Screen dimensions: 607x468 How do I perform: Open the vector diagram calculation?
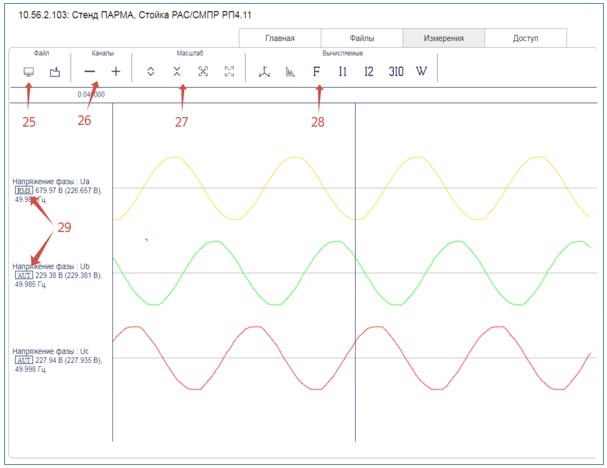pyautogui.click(x=264, y=72)
